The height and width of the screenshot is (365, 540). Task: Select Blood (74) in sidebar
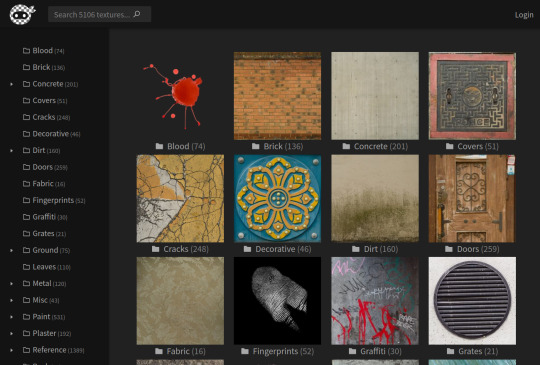43,51
